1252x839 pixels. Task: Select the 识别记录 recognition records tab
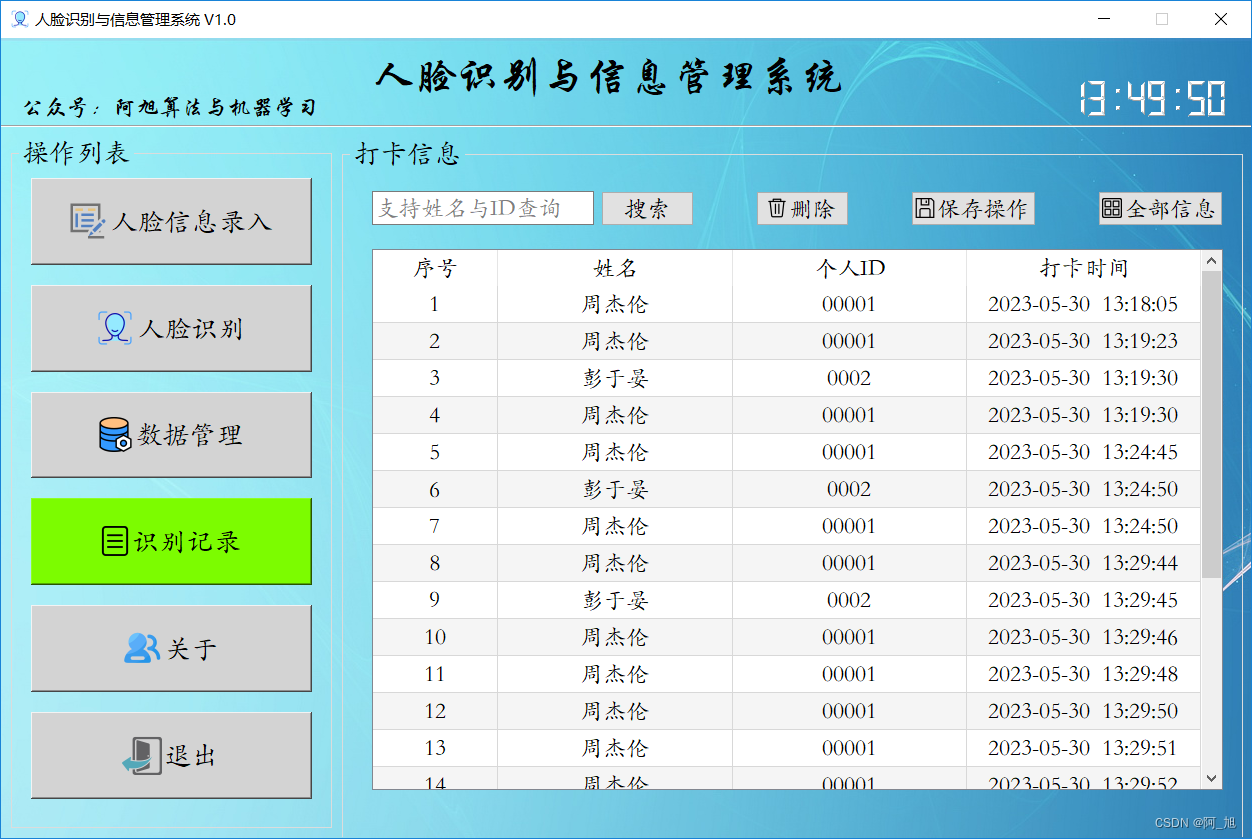[171, 541]
